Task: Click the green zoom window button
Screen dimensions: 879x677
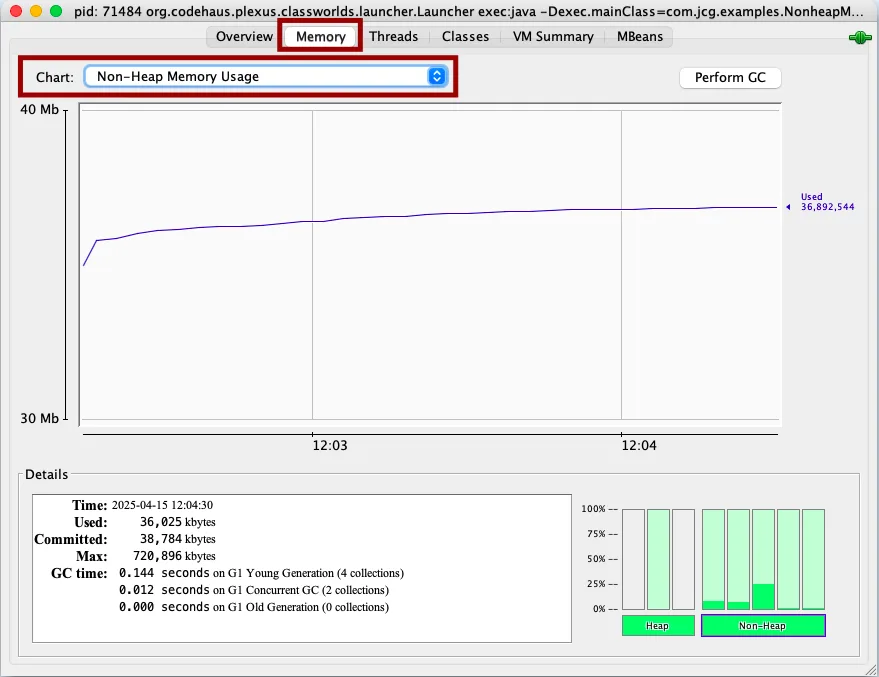Action: coord(56,11)
